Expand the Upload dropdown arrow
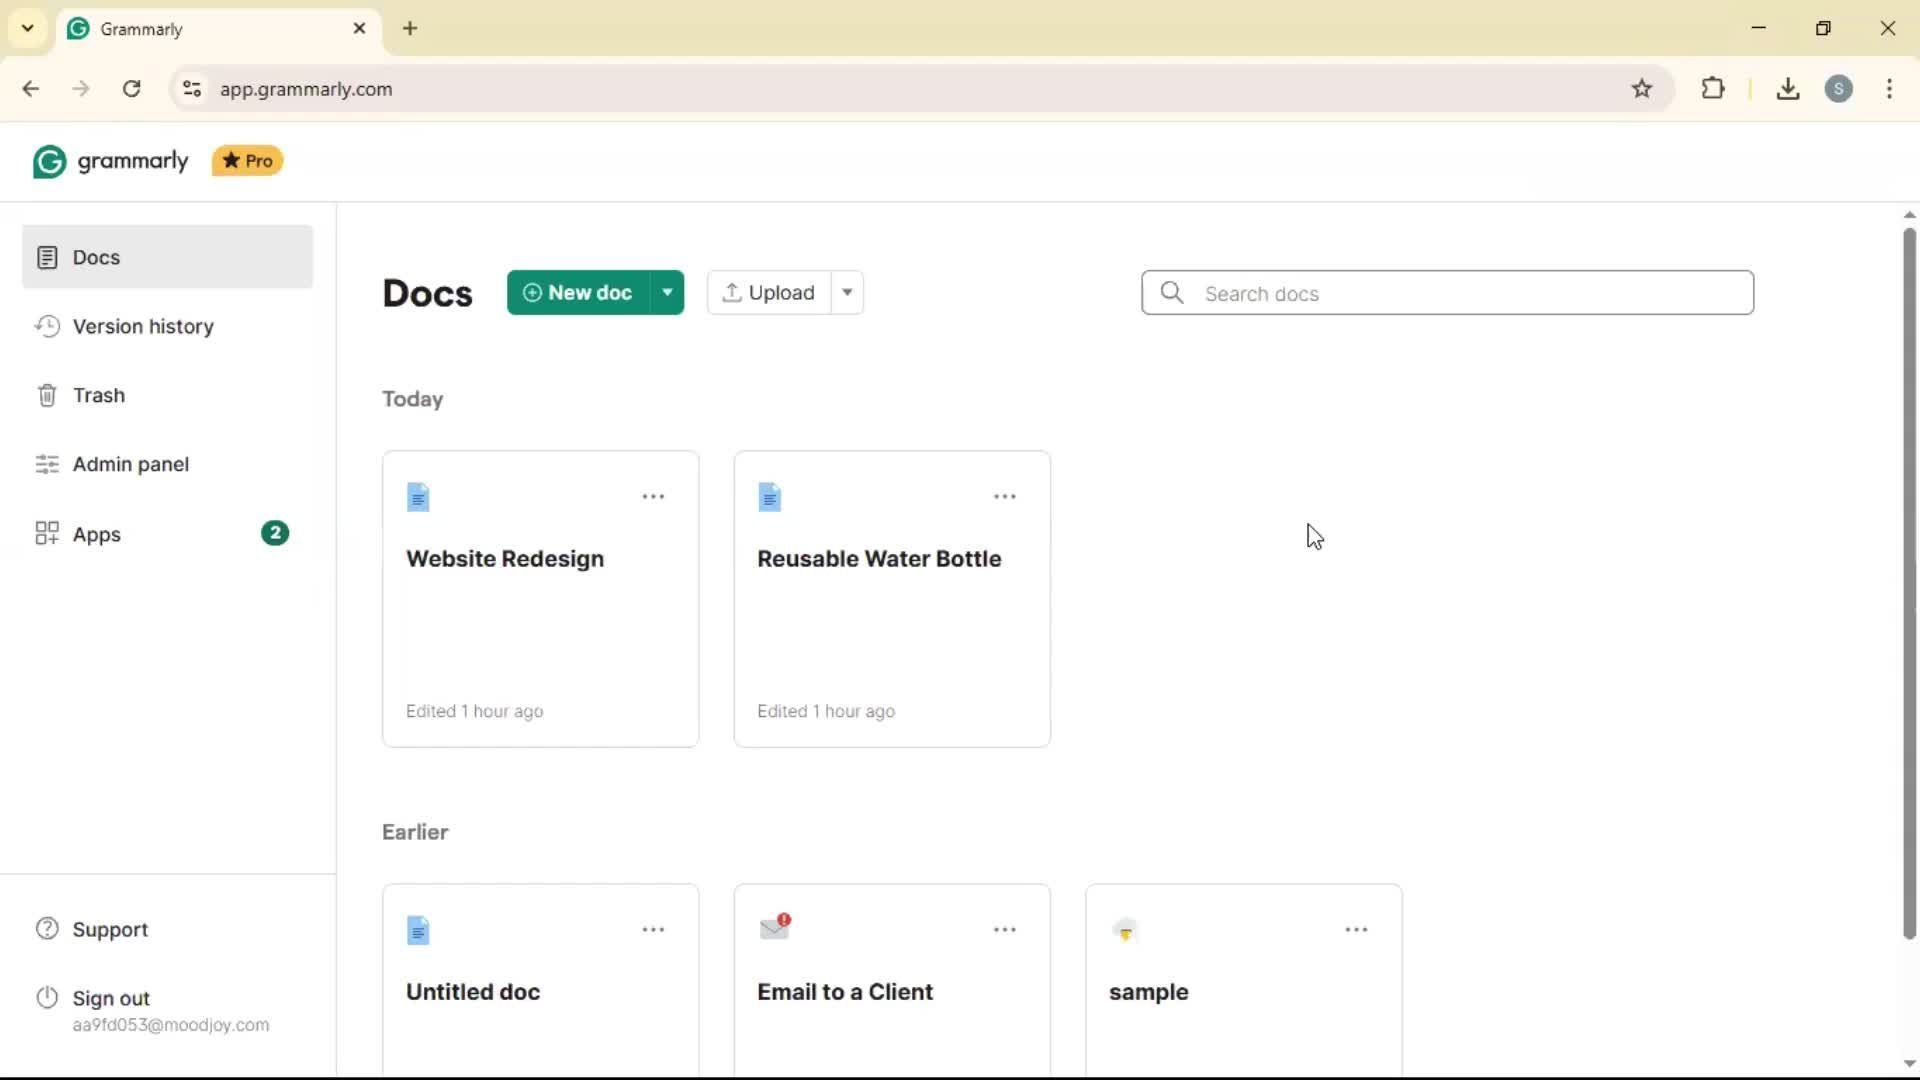The image size is (1920, 1080). click(847, 293)
